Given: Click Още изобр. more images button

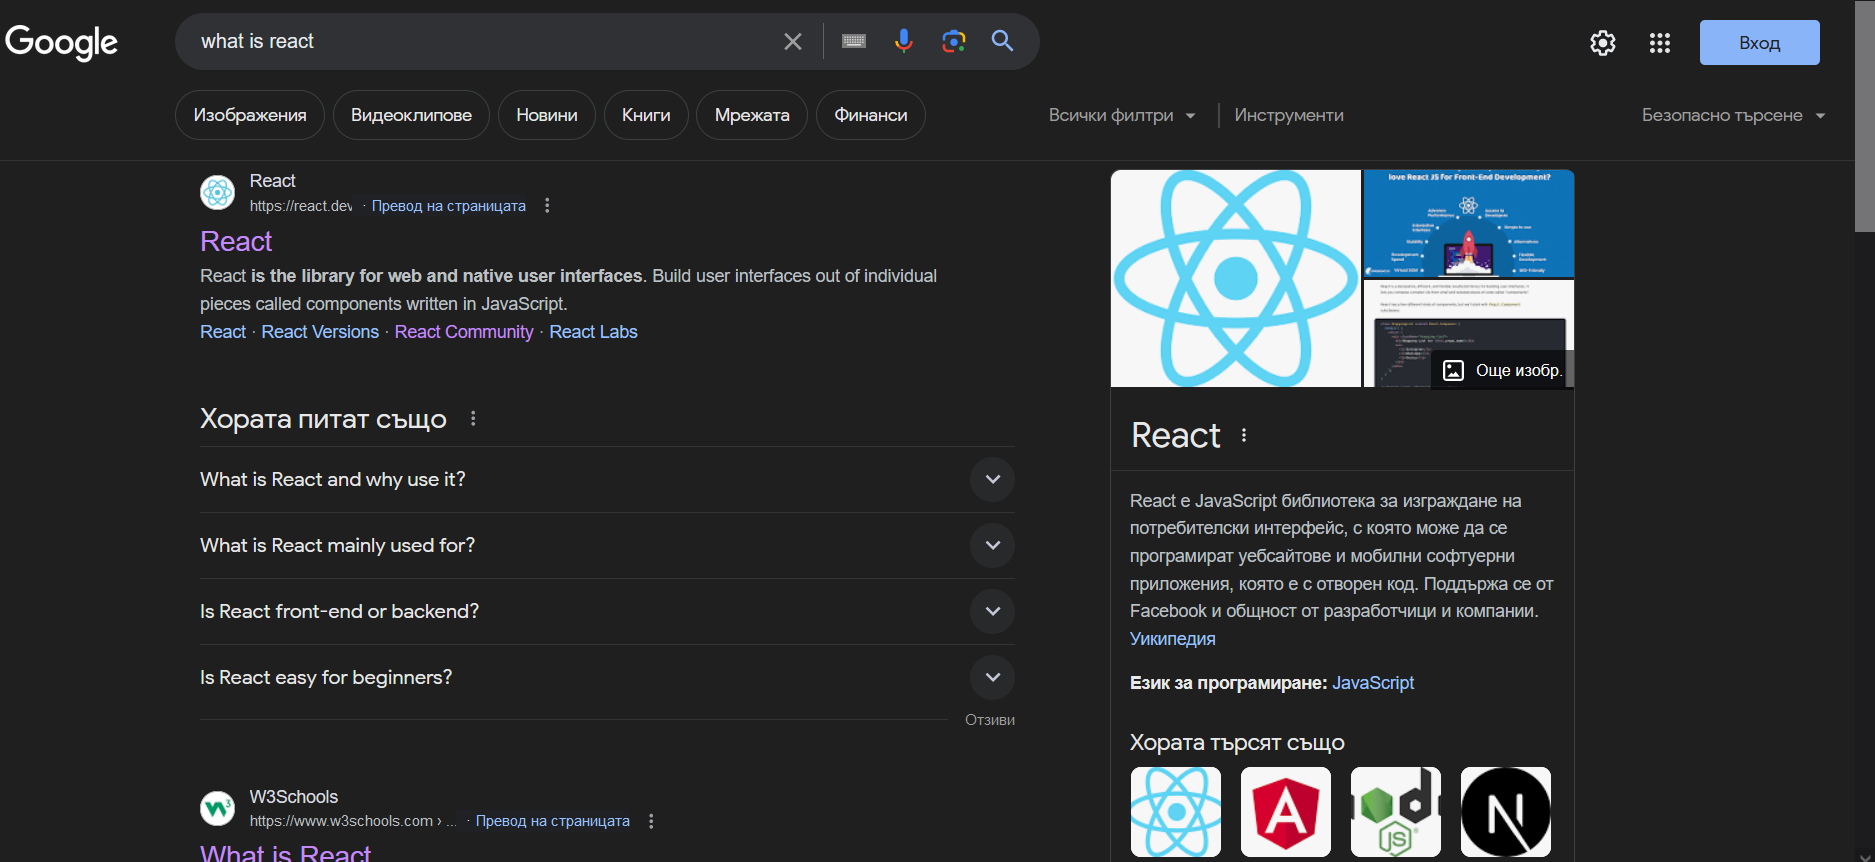Looking at the screenshot, I should (x=1502, y=370).
